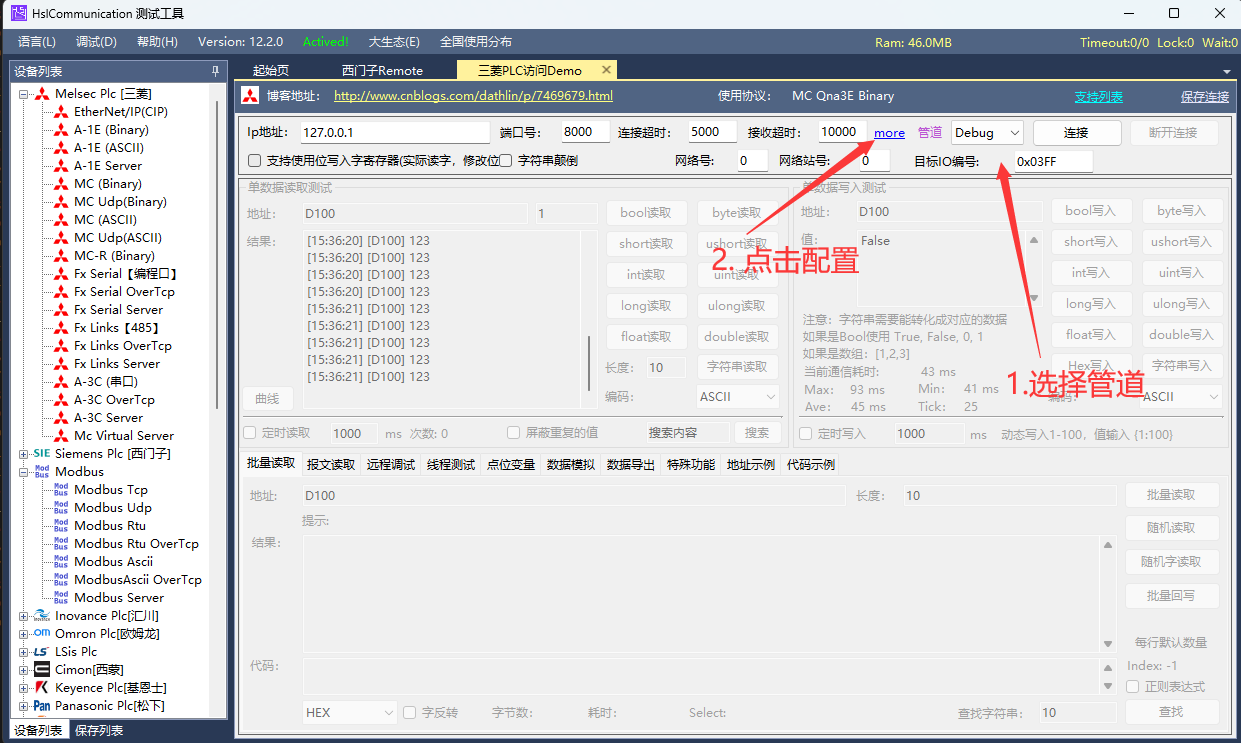Screen dimensions: 1241x743
Task: Click the short读取 button
Action: click(x=646, y=243)
